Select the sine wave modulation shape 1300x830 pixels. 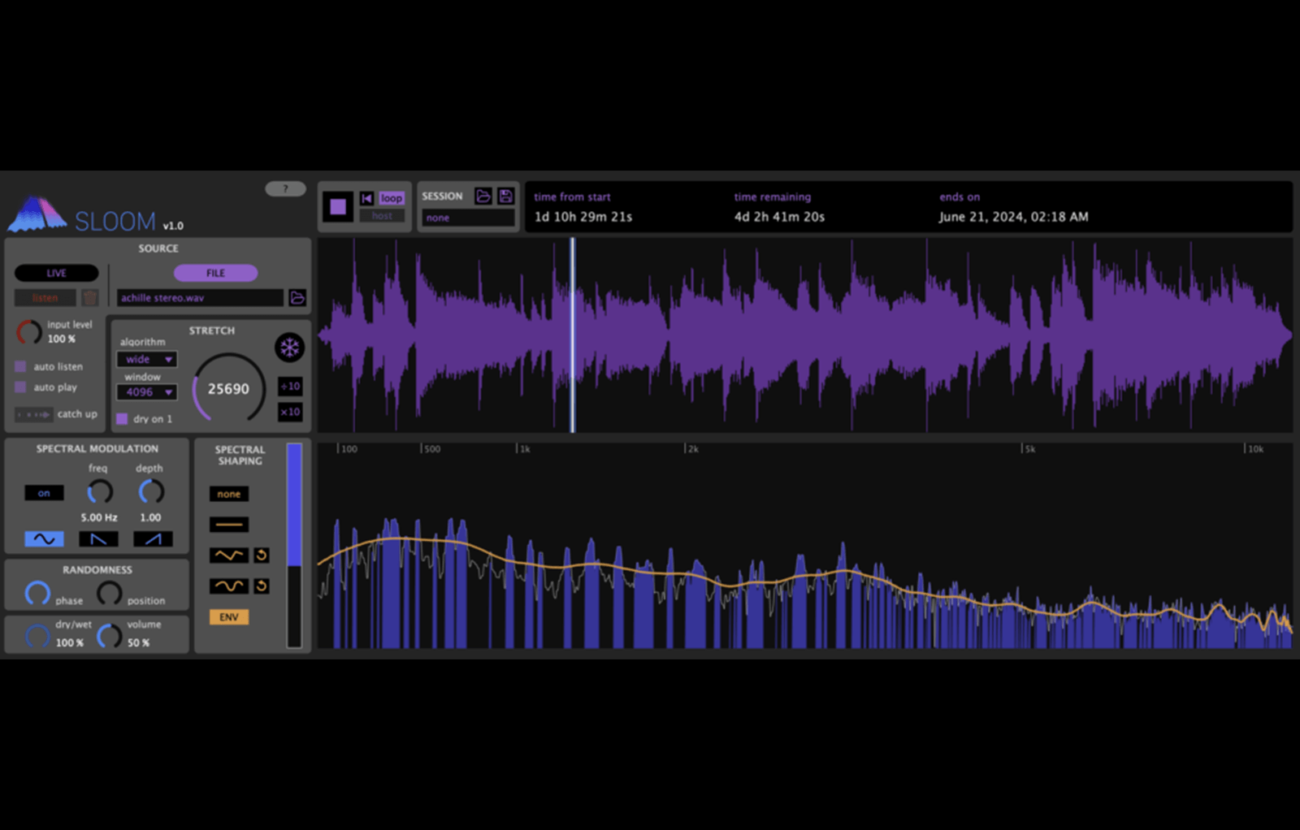[44, 539]
